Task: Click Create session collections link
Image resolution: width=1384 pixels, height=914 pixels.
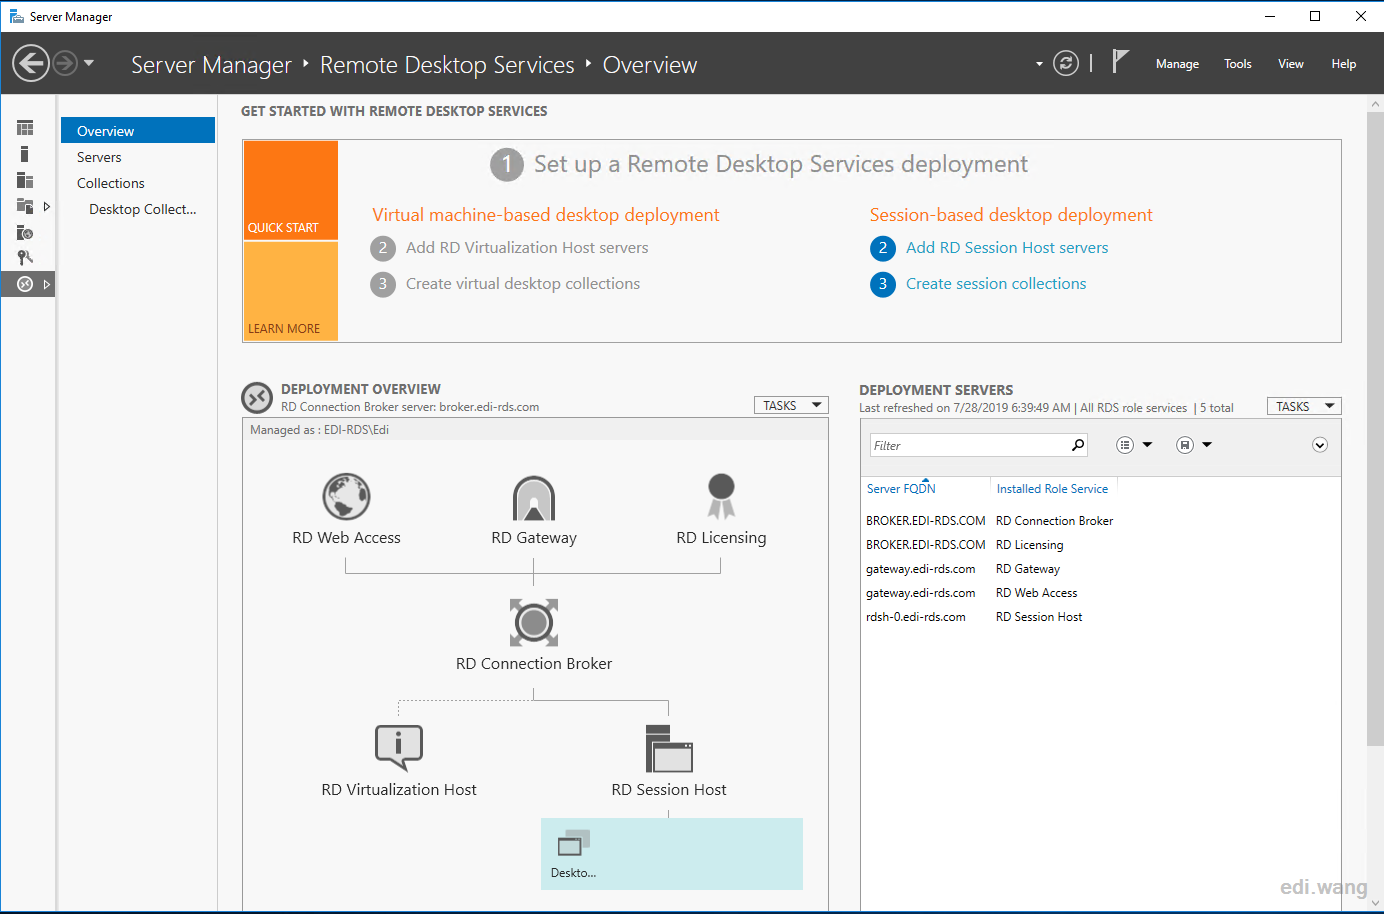Action: 996,284
